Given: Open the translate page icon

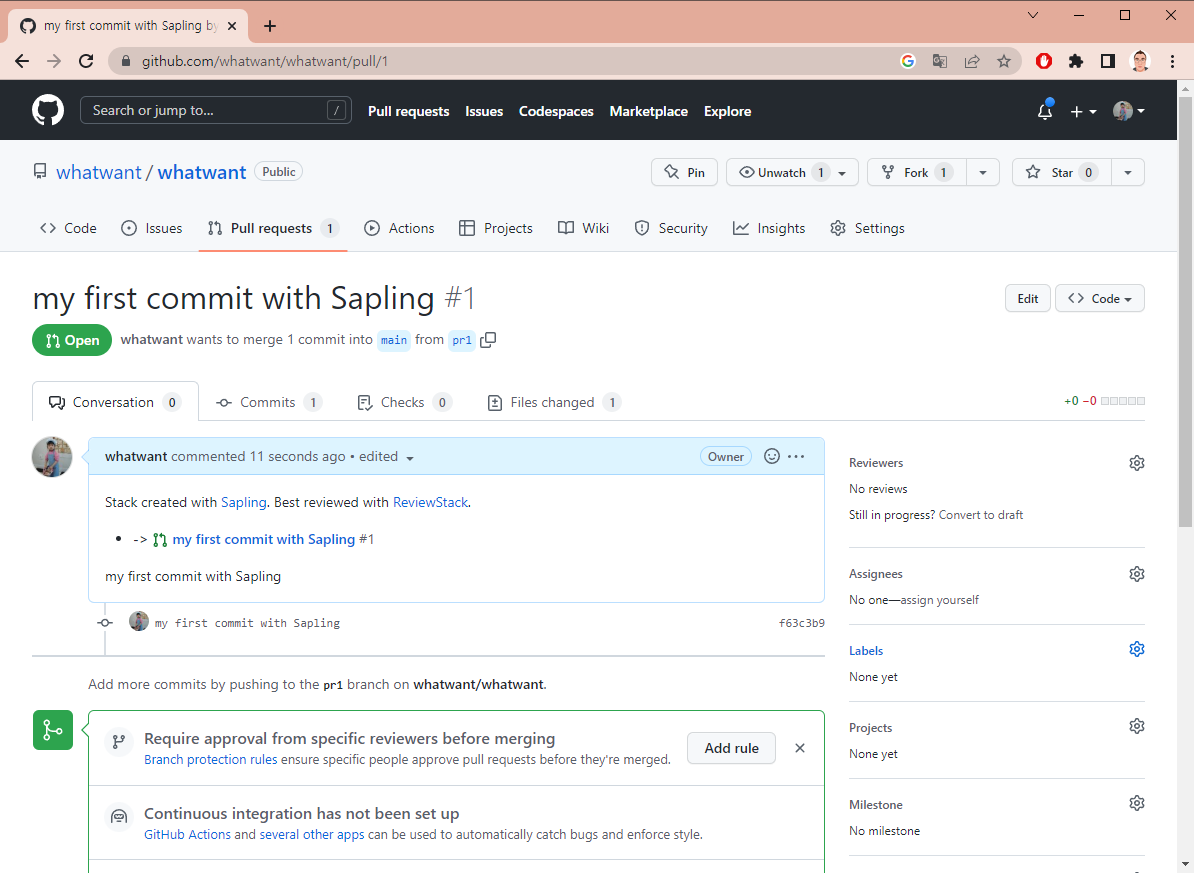Looking at the screenshot, I should pos(940,61).
